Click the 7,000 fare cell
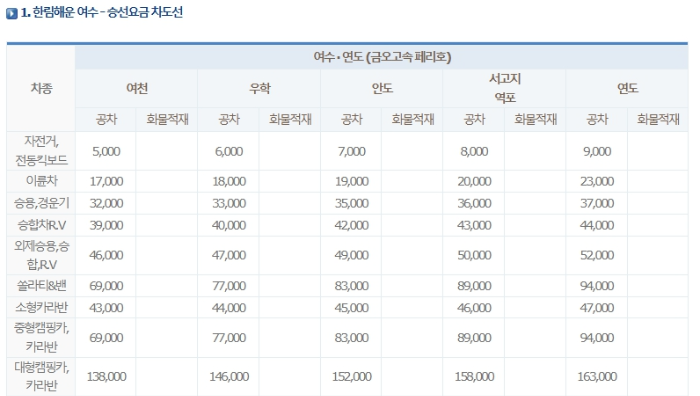The image size is (700, 396). pos(351,151)
